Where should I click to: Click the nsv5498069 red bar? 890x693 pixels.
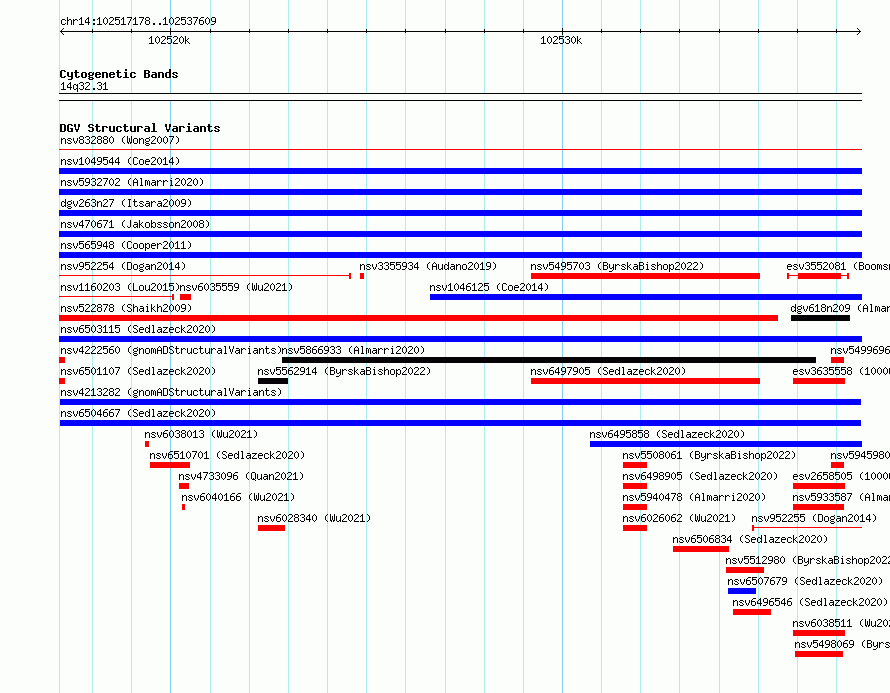[818, 654]
